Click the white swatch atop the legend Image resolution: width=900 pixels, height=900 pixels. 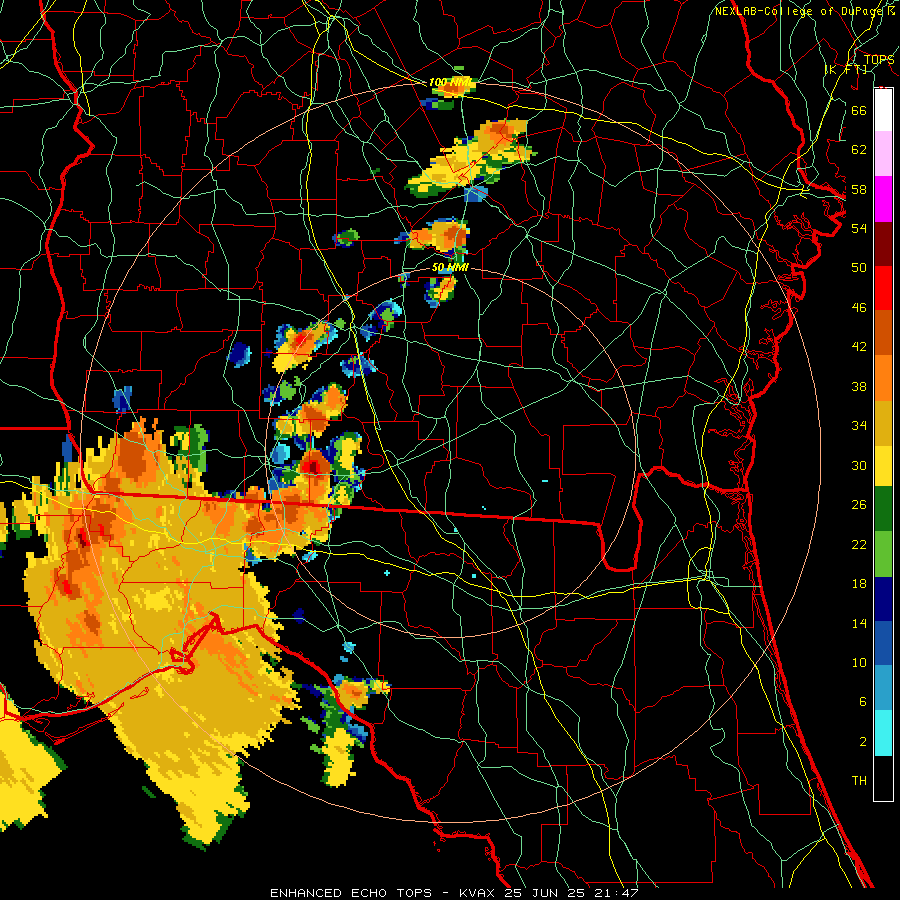pos(883,110)
